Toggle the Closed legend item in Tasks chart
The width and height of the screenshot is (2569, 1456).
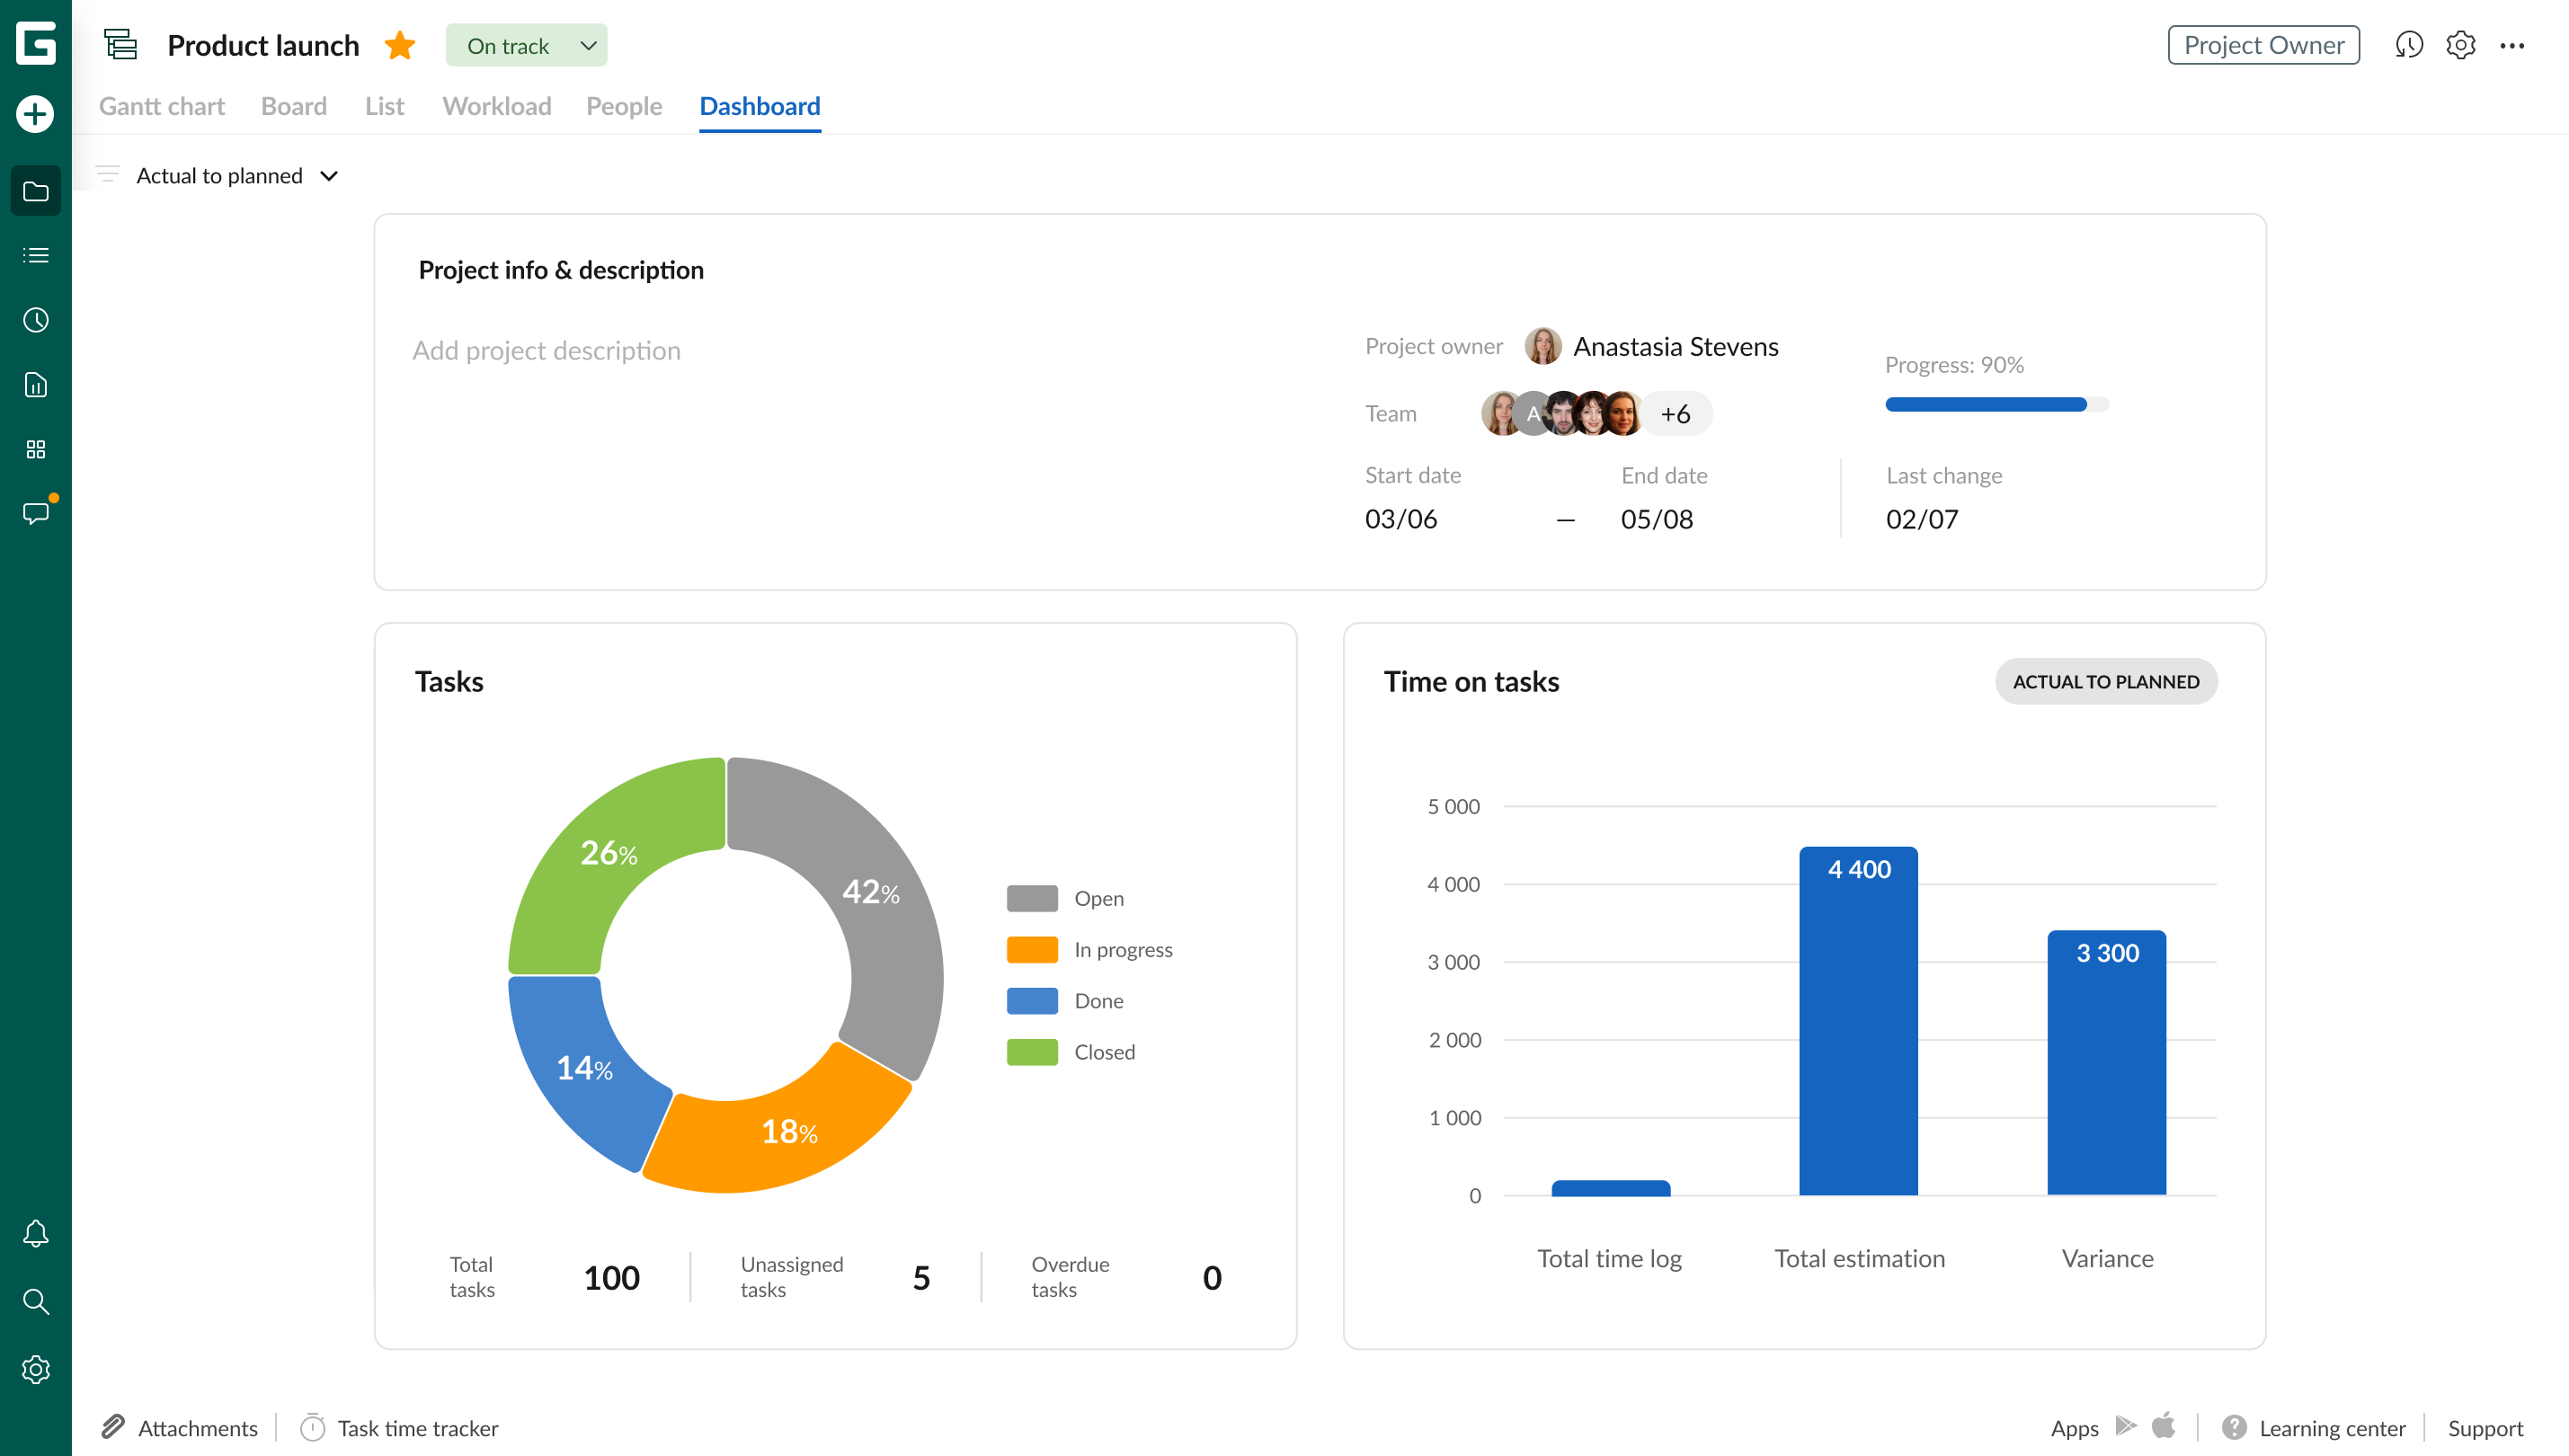[1103, 1052]
